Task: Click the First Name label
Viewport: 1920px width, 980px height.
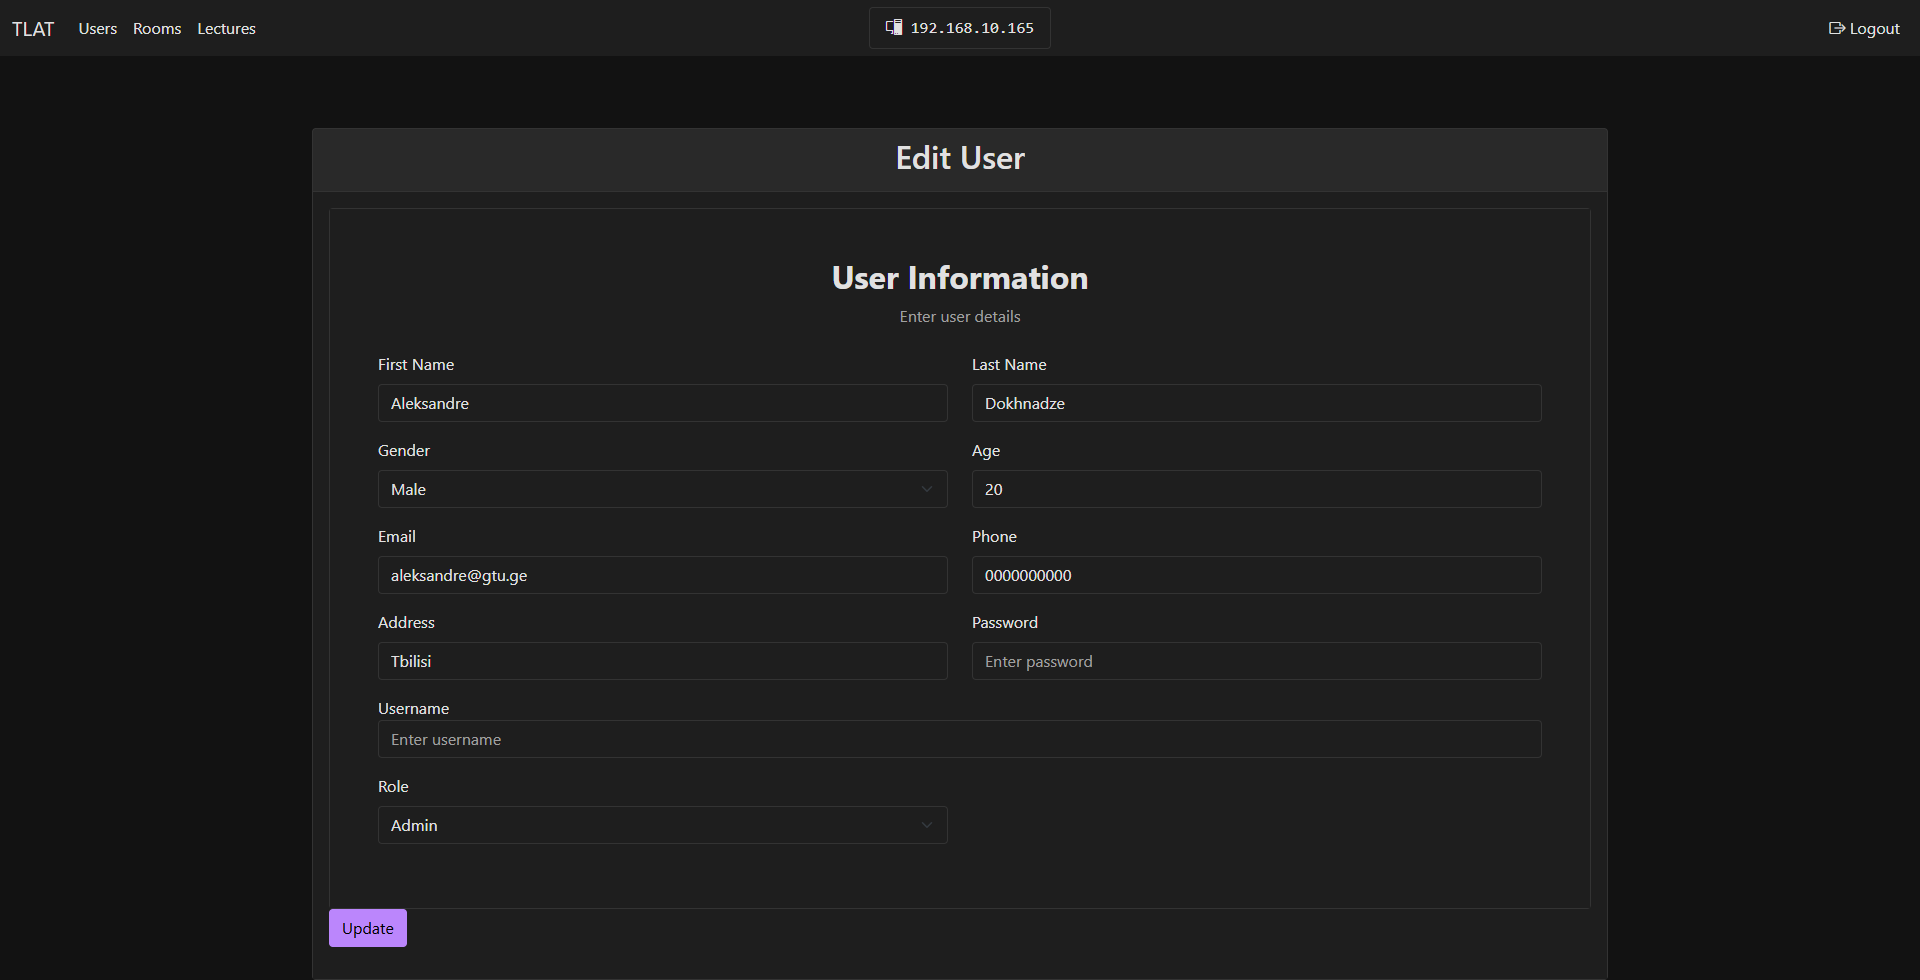Action: point(416,364)
